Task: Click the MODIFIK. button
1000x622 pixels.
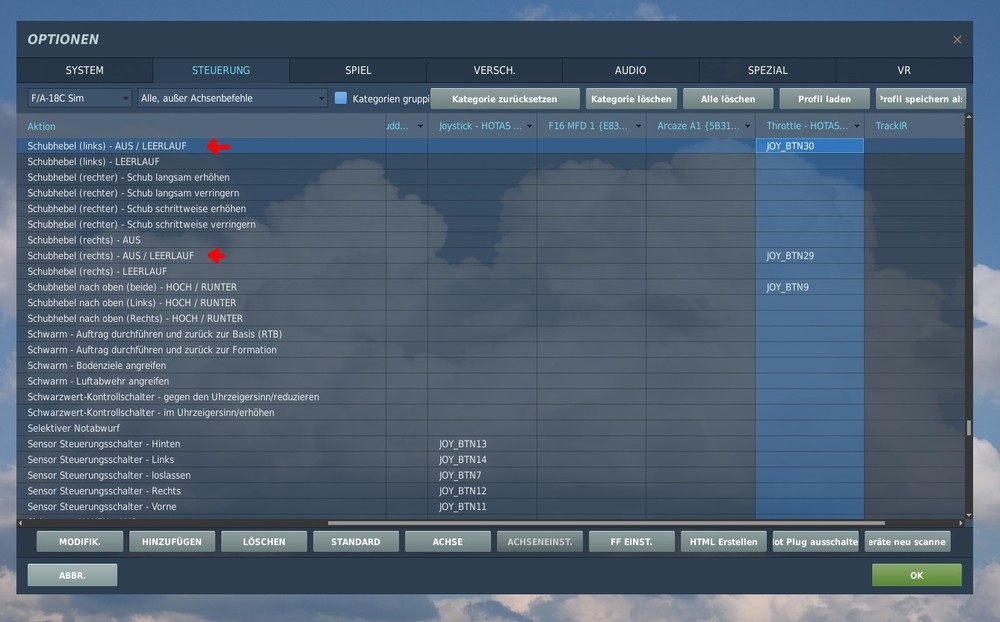Action: click(80, 542)
